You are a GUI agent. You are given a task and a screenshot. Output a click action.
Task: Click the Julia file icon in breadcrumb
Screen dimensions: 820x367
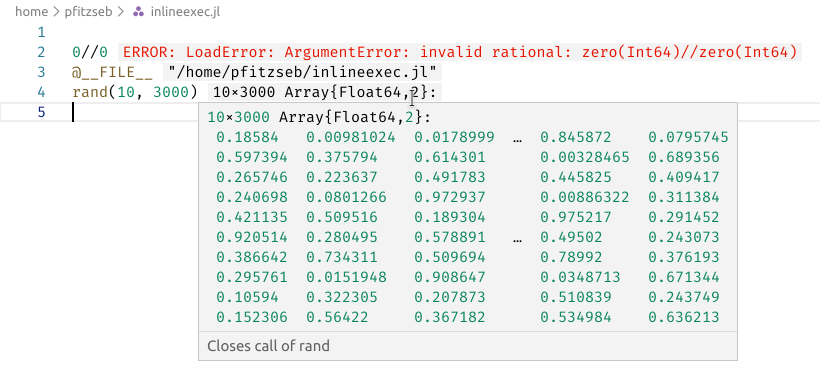click(139, 12)
